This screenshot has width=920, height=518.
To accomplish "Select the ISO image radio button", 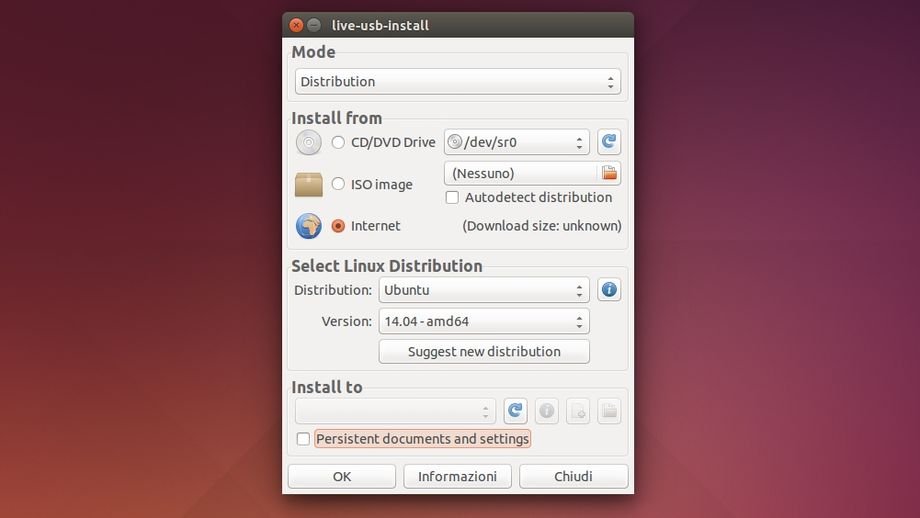I will [338, 184].
